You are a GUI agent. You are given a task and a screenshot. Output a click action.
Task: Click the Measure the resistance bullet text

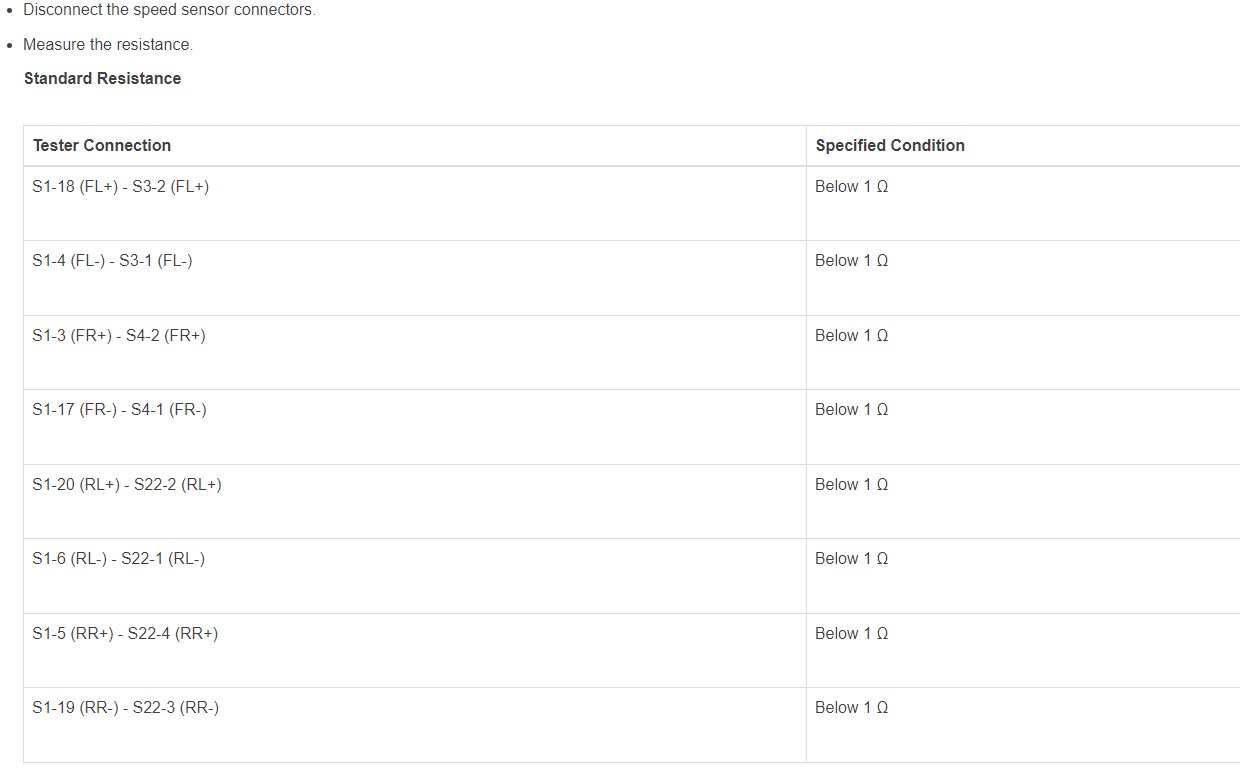click(108, 45)
